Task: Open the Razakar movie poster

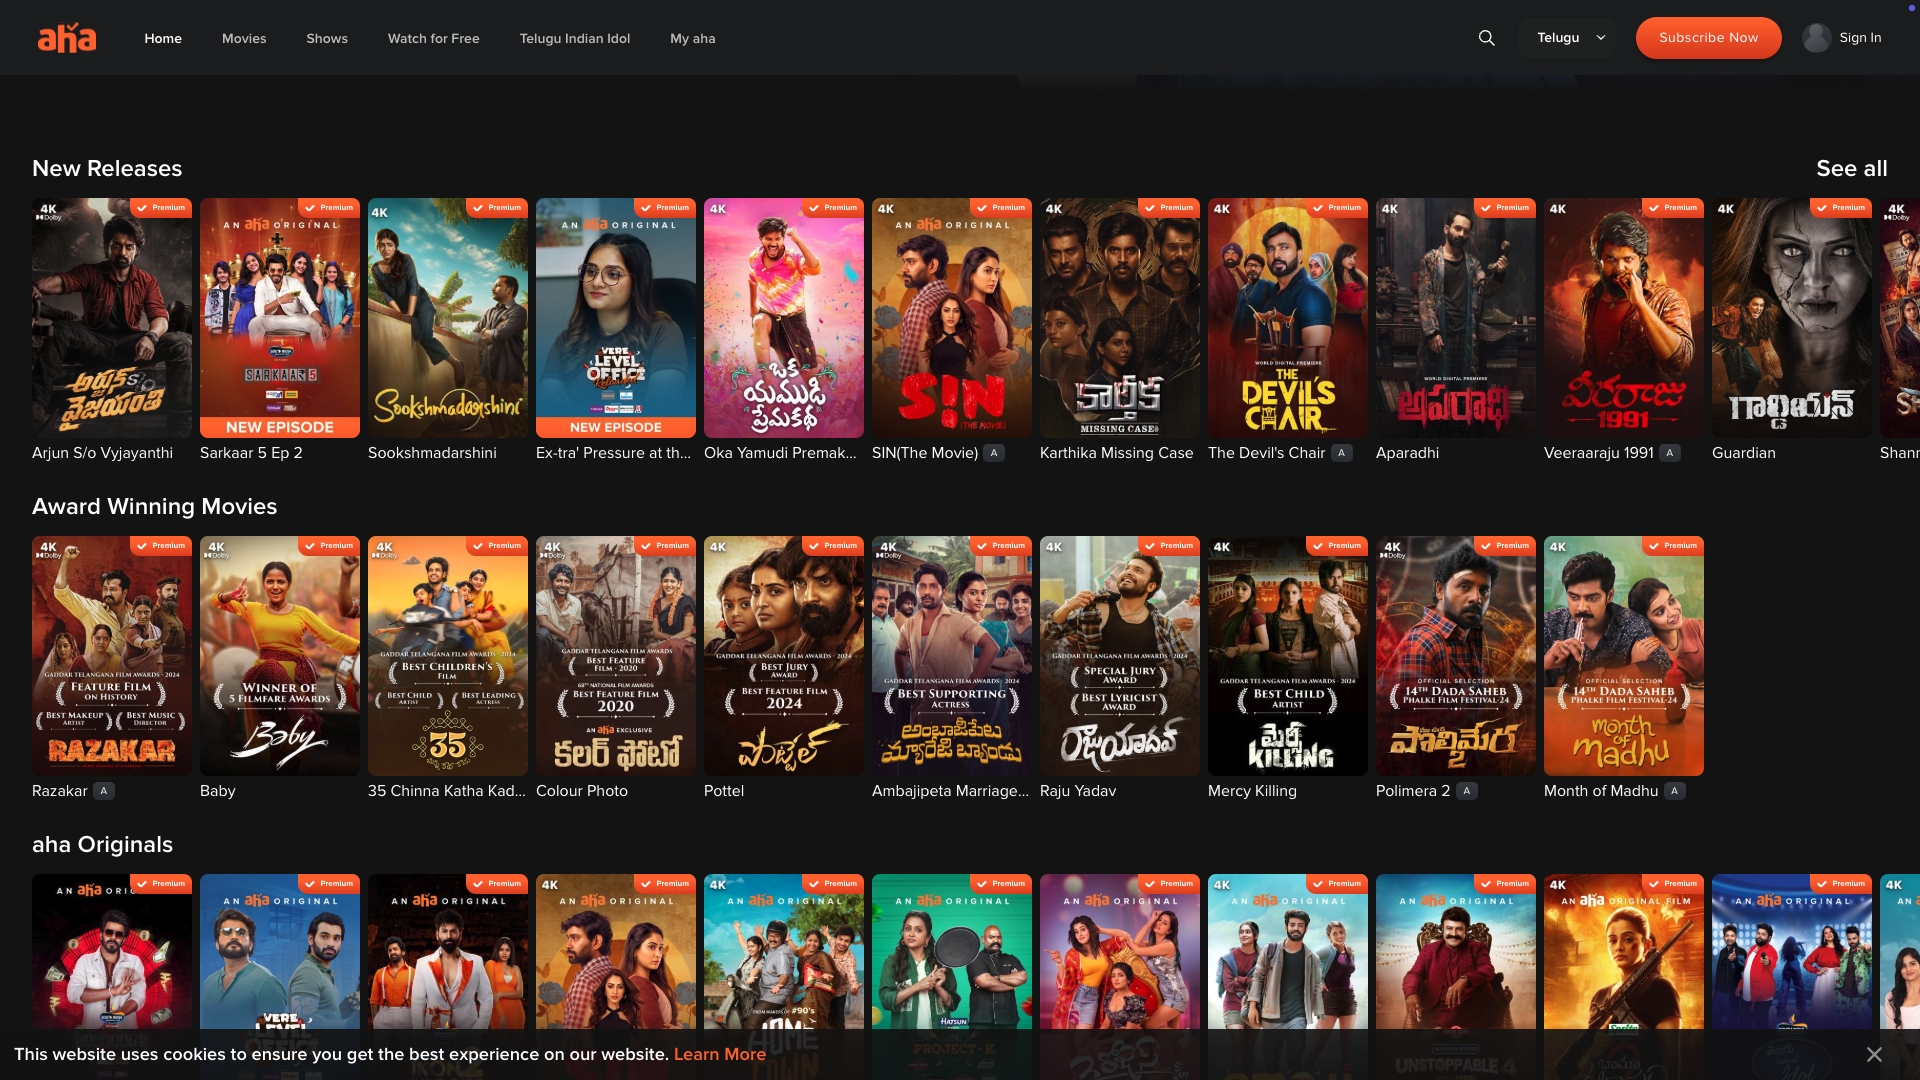Action: [x=111, y=656]
